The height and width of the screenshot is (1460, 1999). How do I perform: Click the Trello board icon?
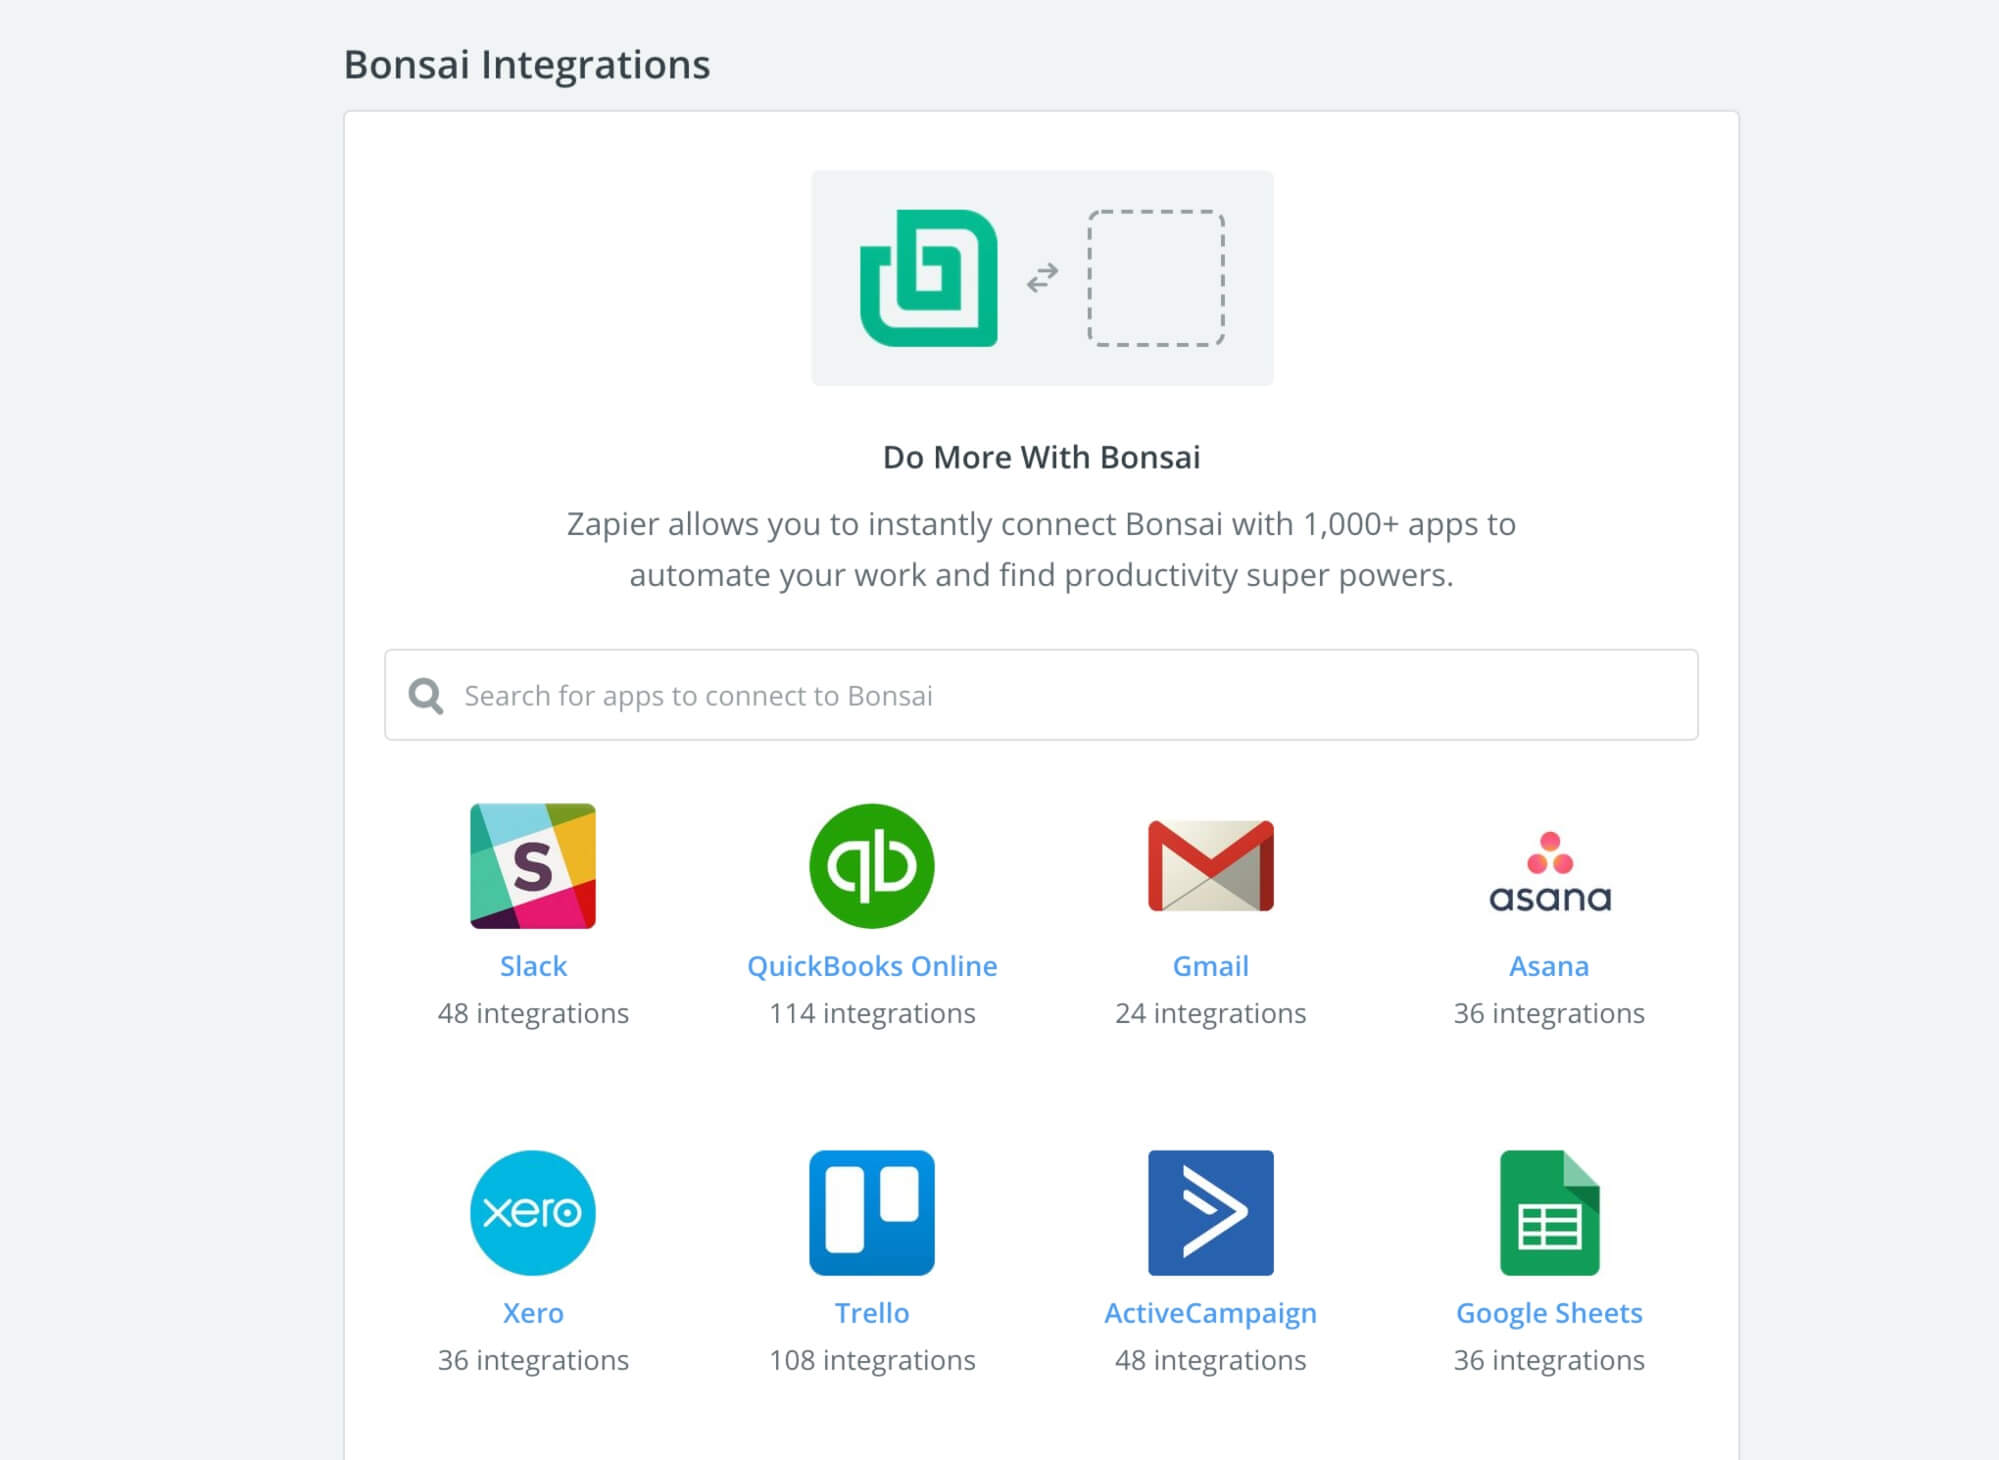coord(872,1211)
